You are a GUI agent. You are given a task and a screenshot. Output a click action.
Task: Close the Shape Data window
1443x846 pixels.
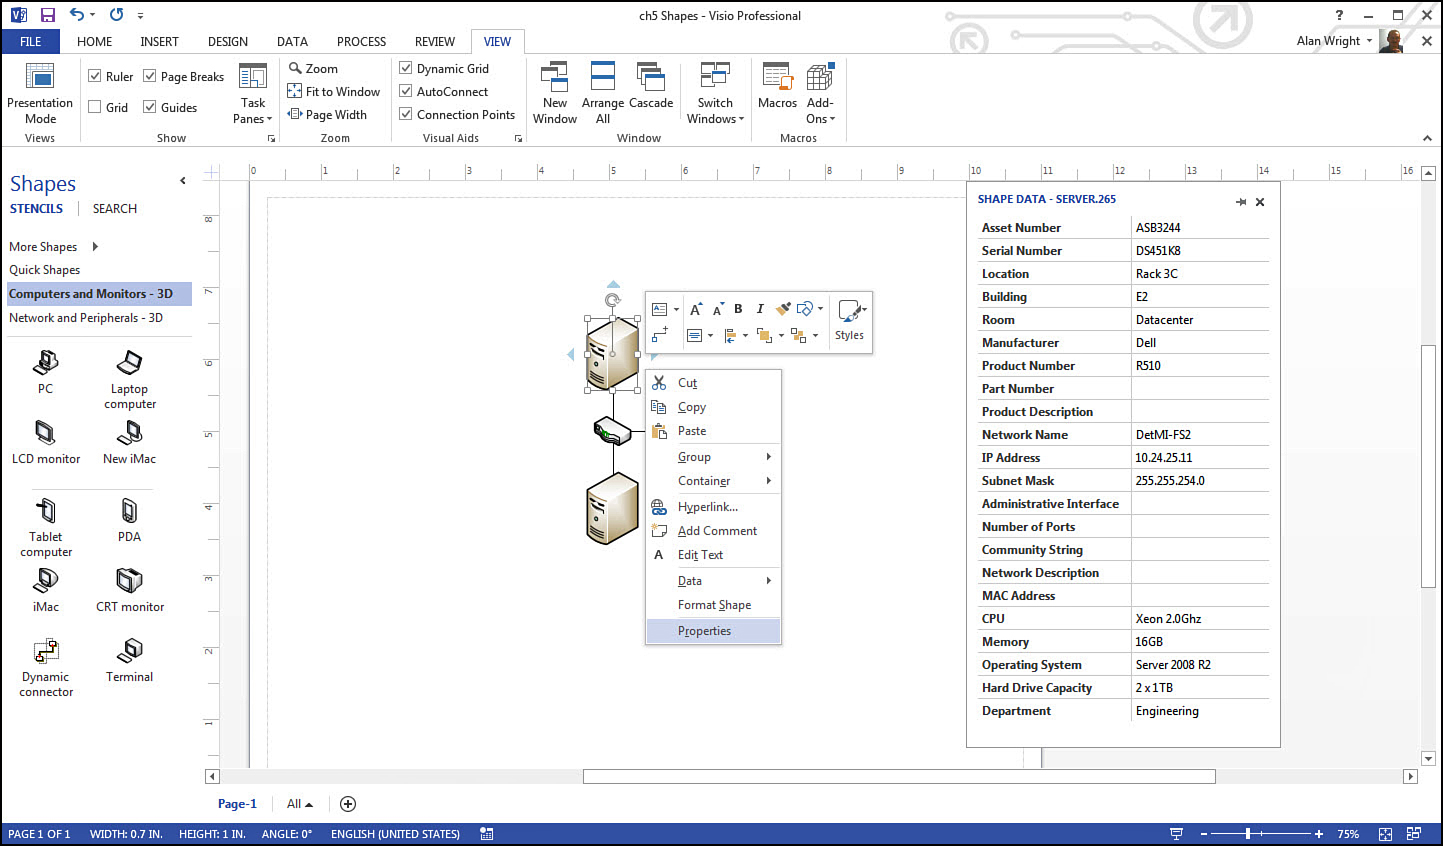pyautogui.click(x=1260, y=202)
